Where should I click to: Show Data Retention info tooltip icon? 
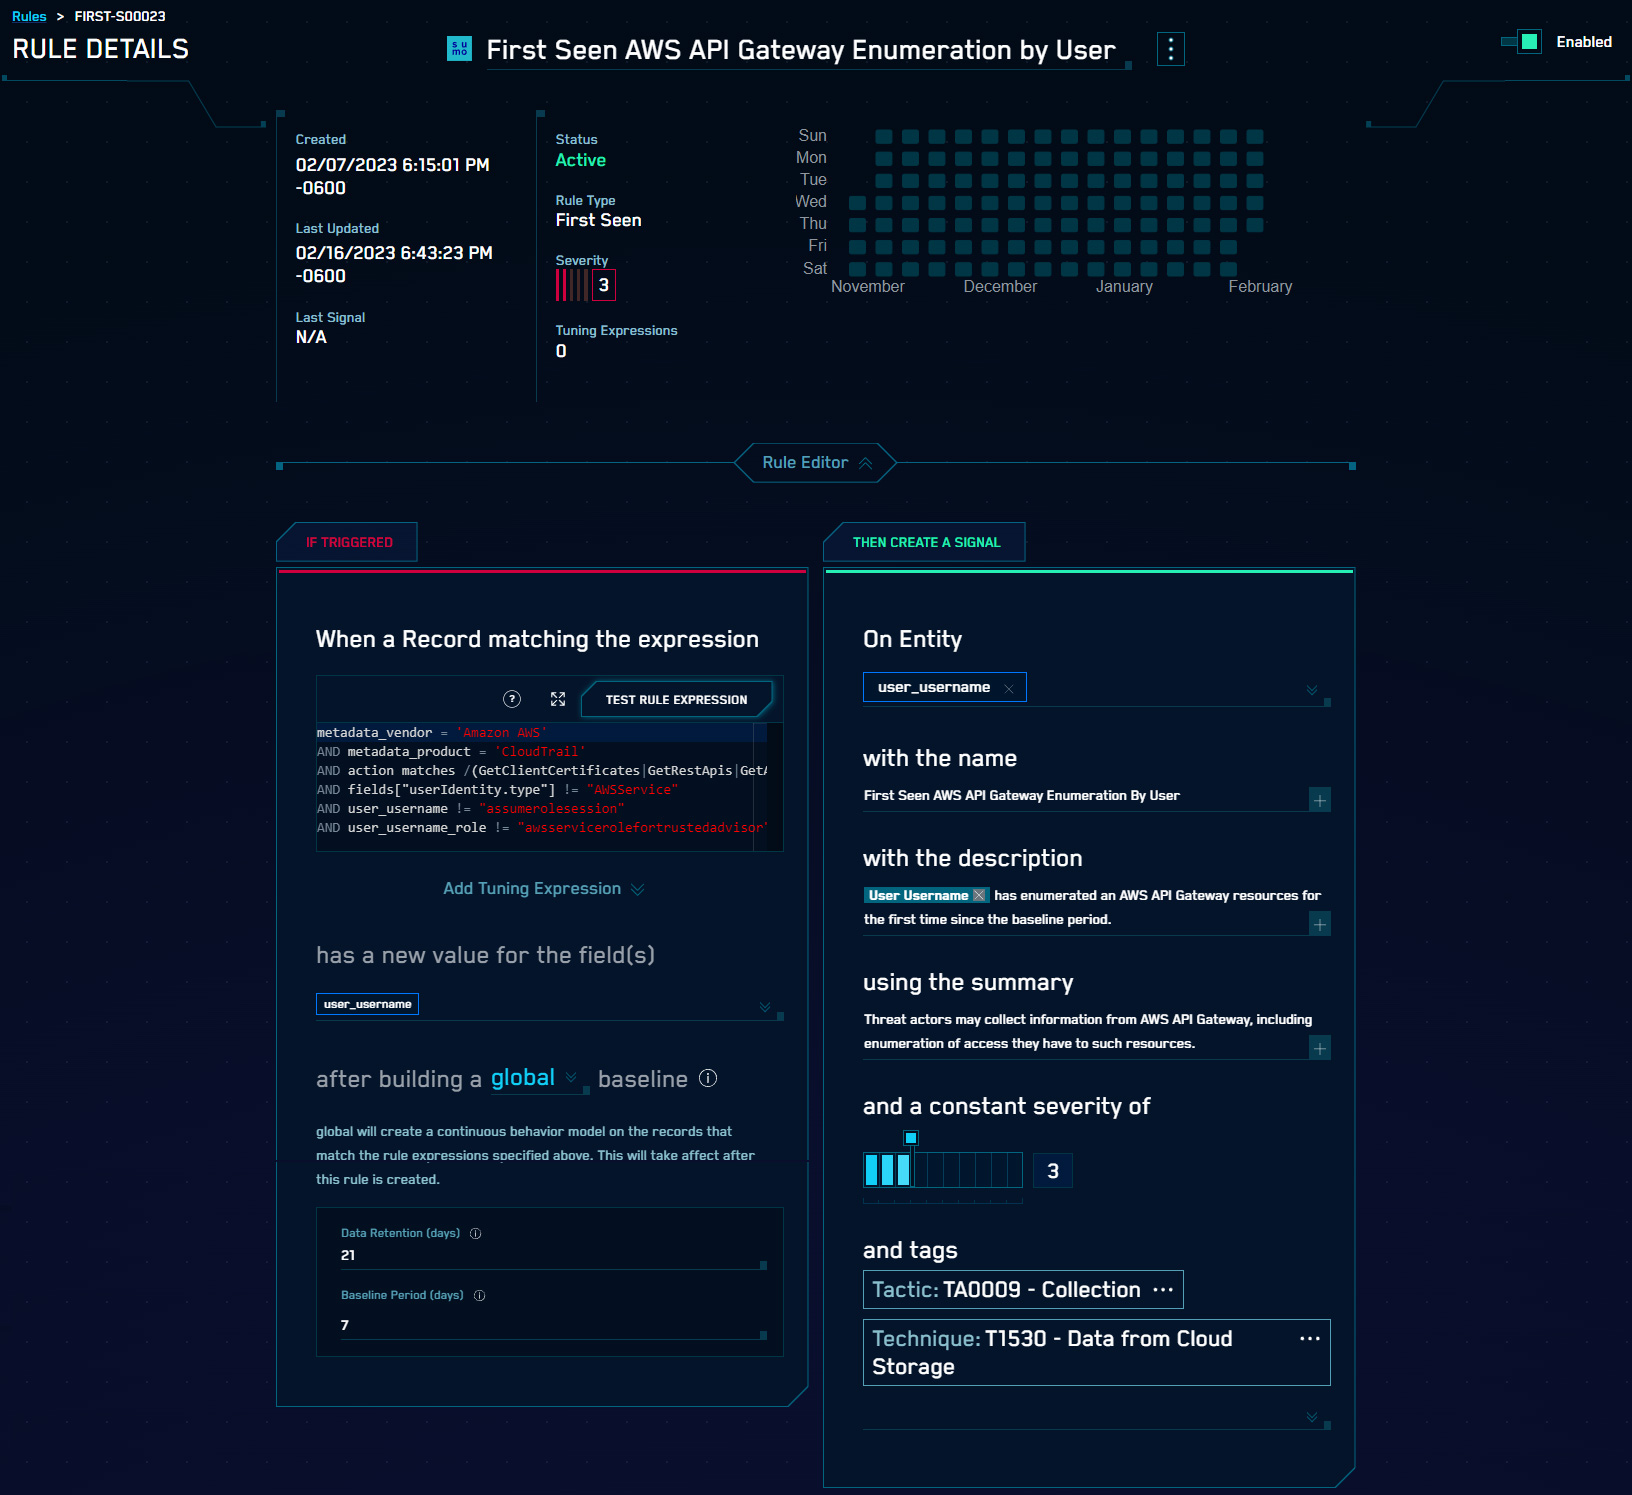(476, 1233)
